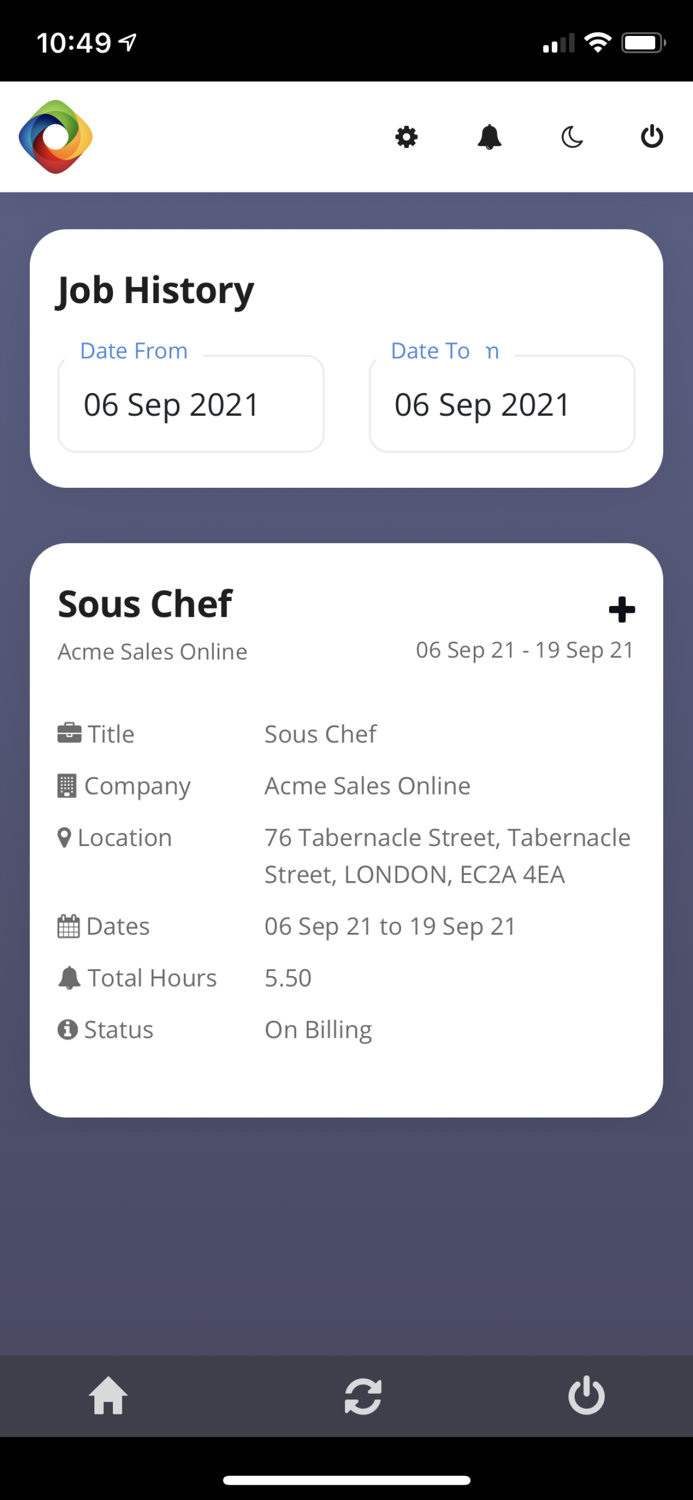Select the Home icon in the bottom bar
This screenshot has width=693, height=1500.
coord(107,1396)
